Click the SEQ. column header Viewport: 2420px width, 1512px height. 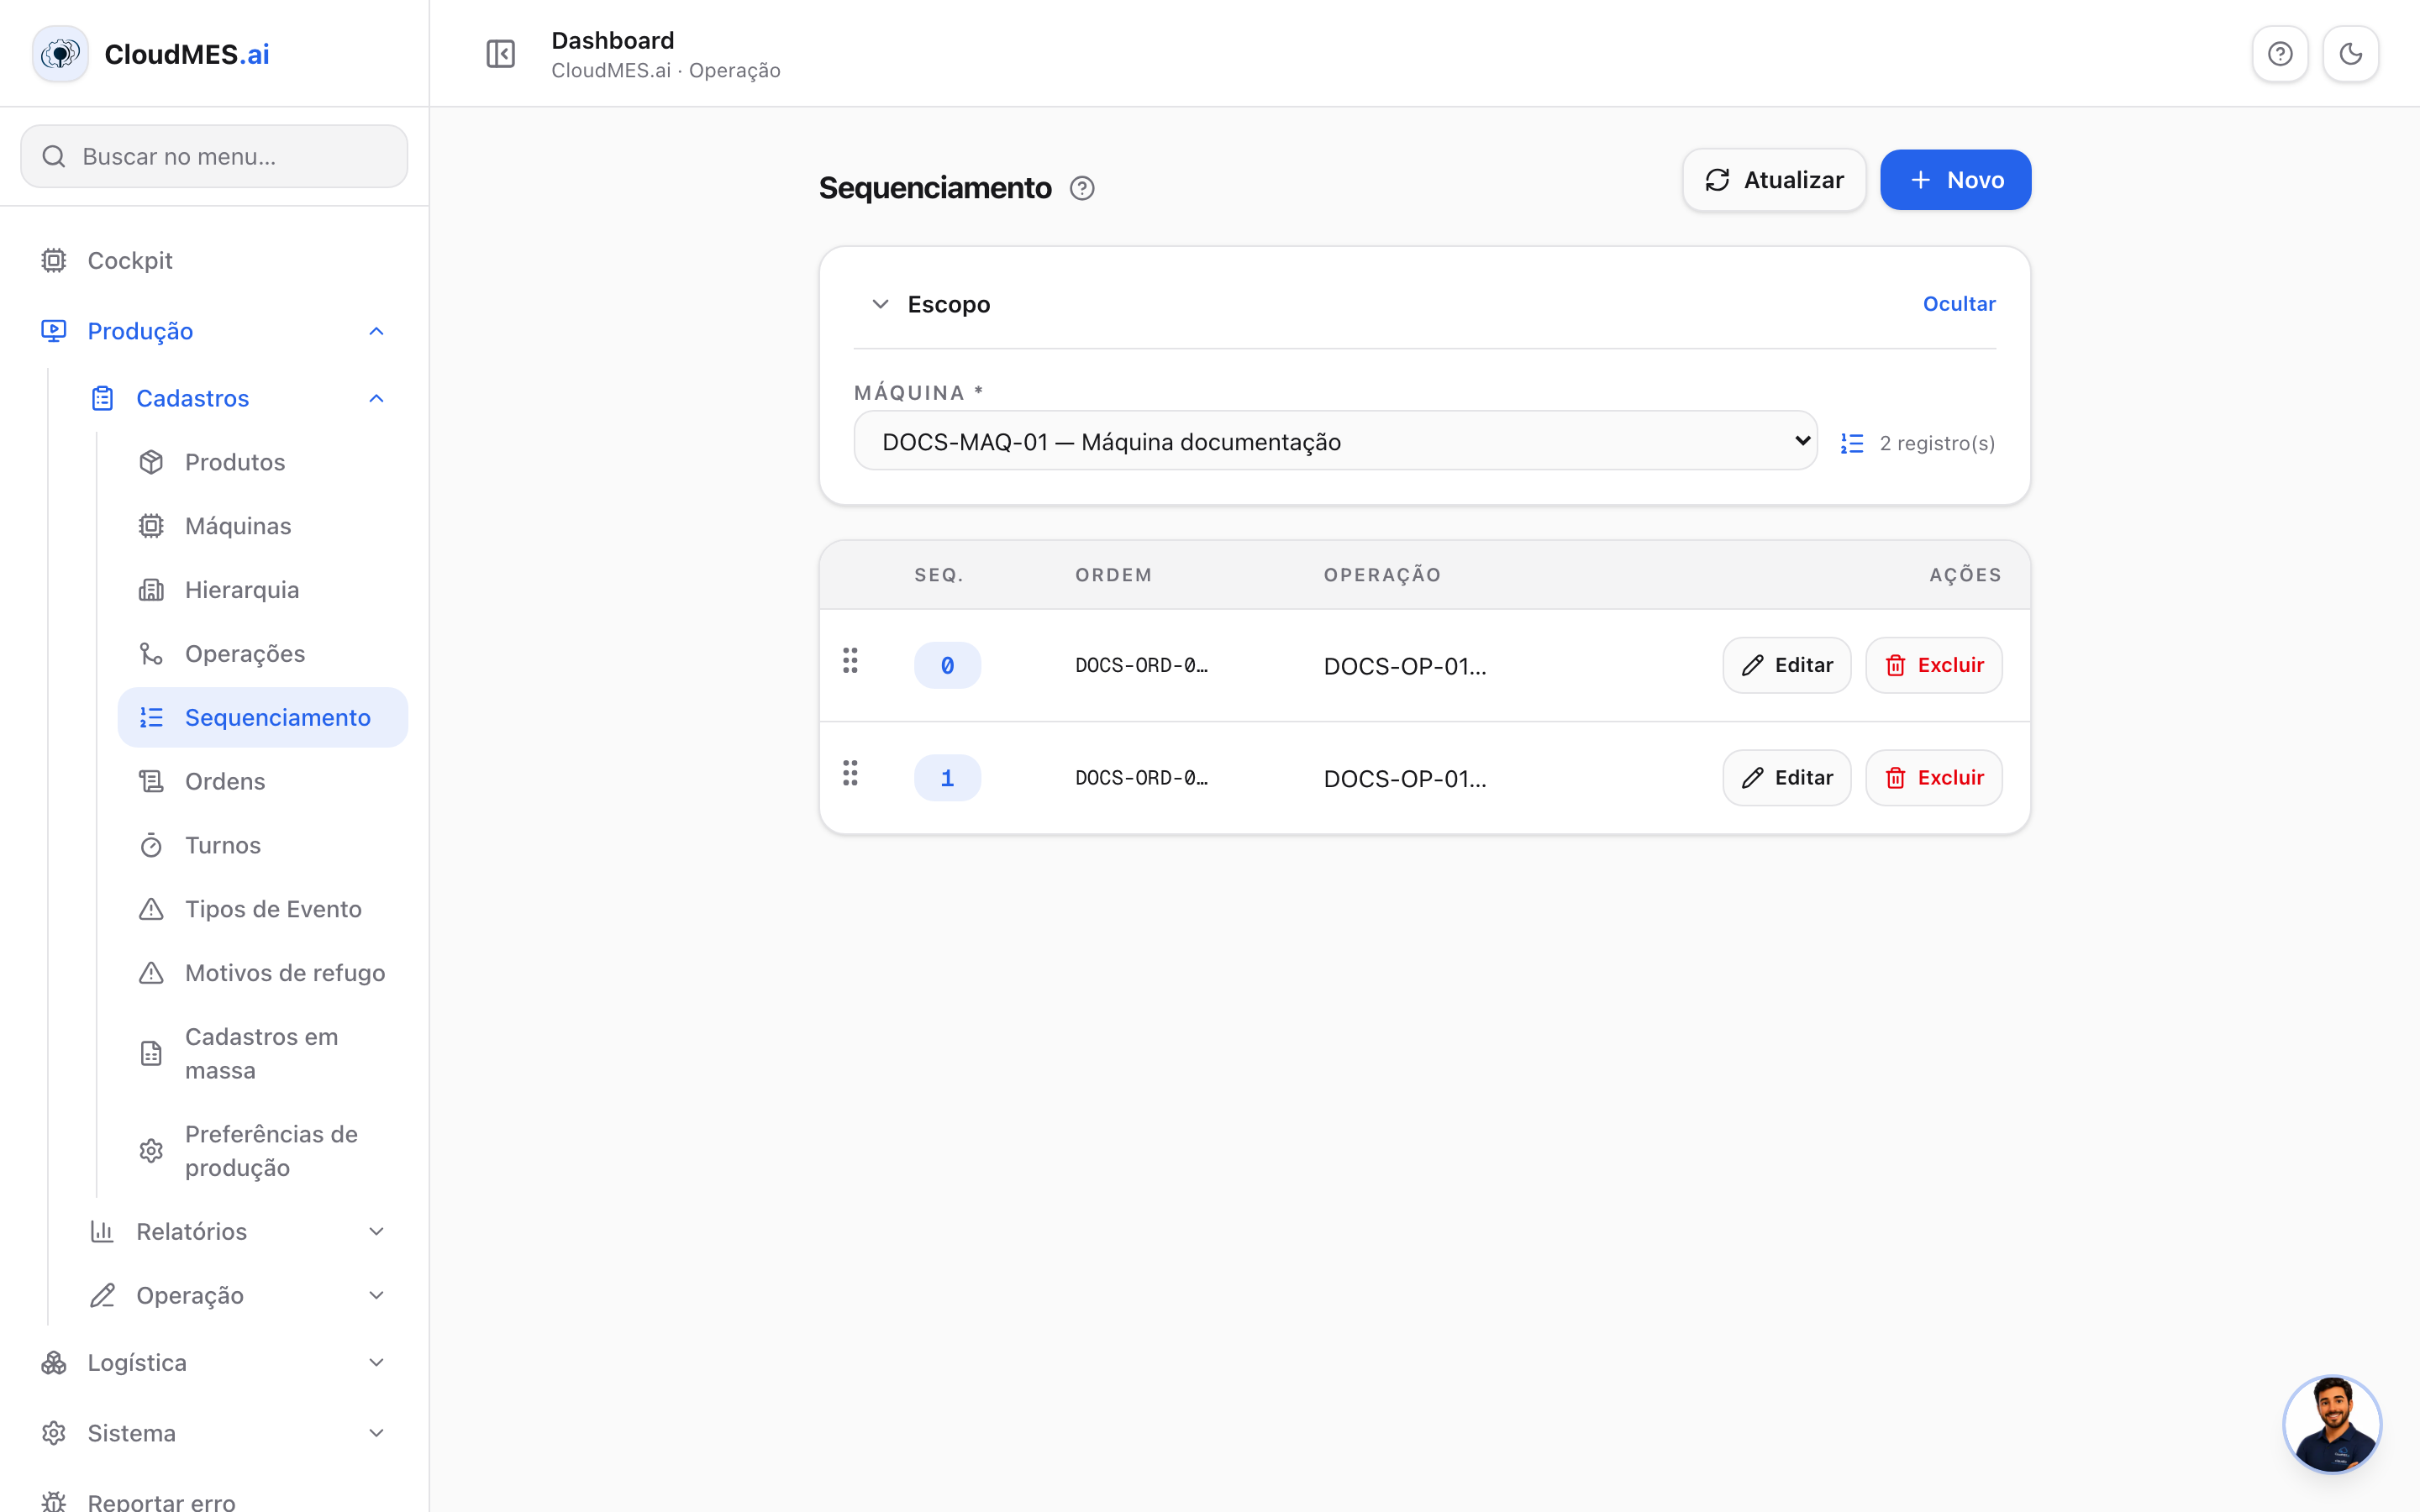click(x=939, y=575)
